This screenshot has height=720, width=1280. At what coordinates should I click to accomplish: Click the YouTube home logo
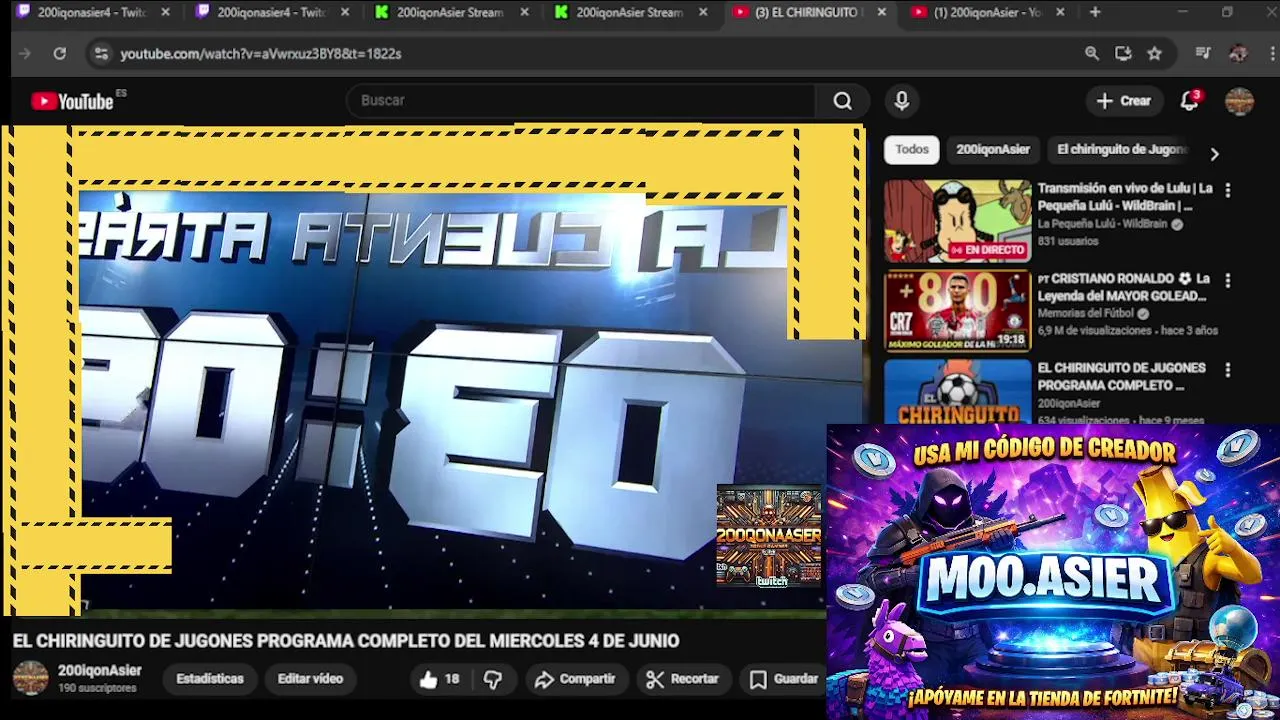click(72, 101)
